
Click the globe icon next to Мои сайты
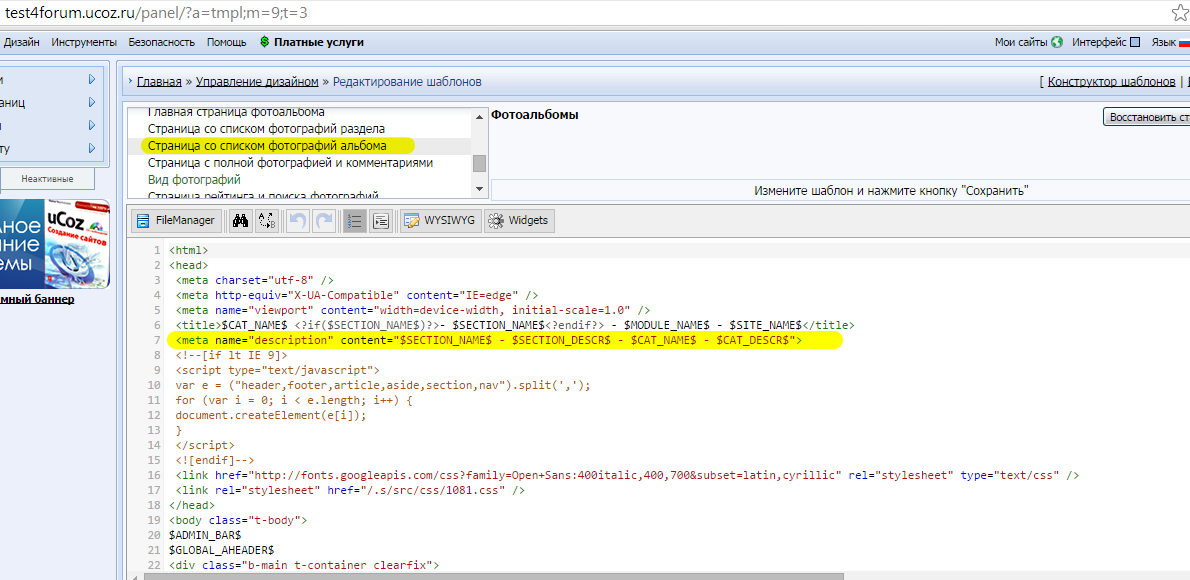point(1056,43)
